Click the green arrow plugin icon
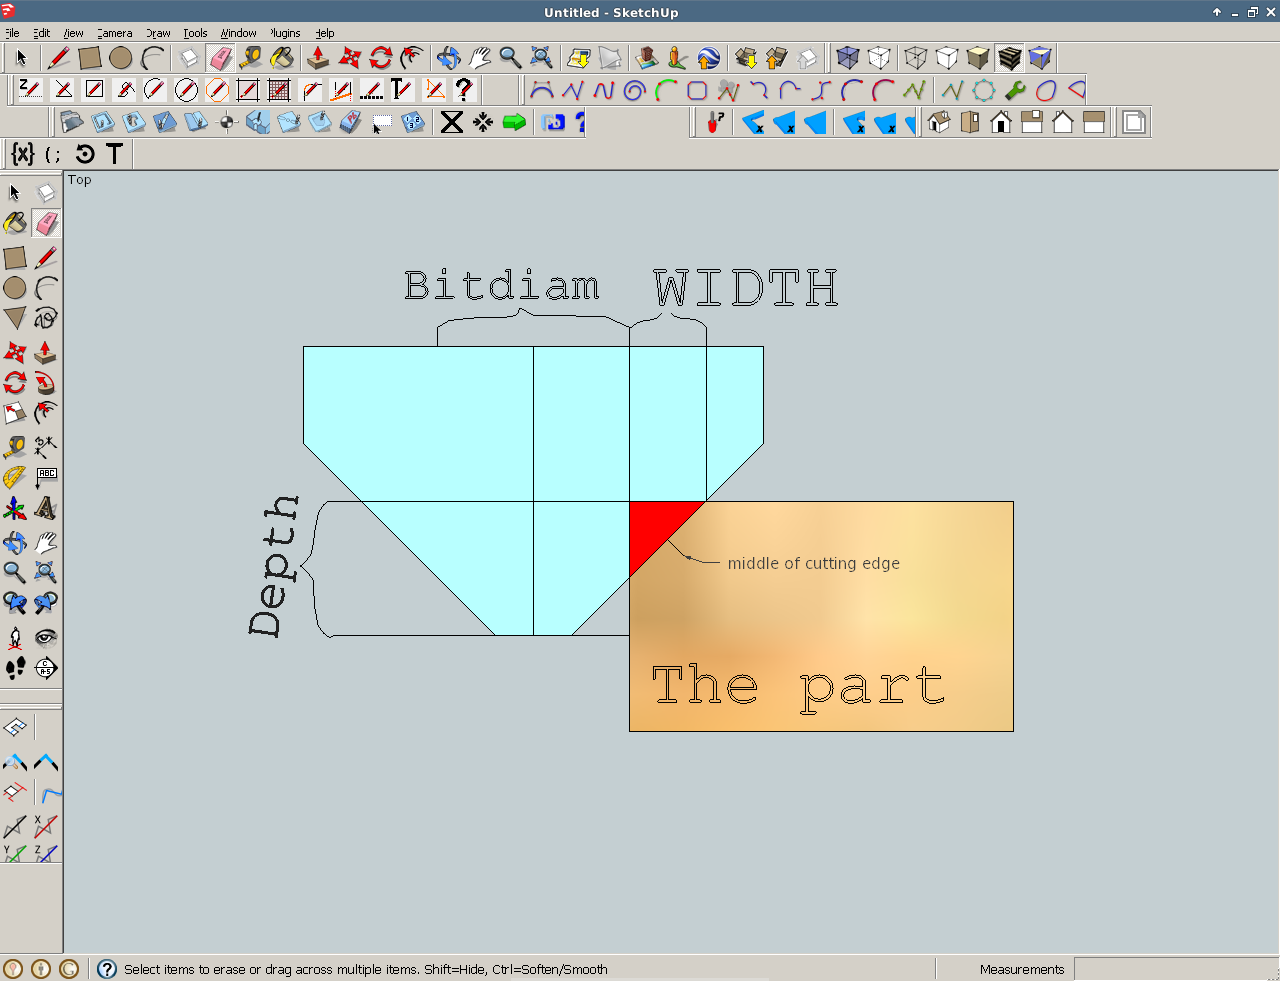Image resolution: width=1280 pixels, height=981 pixels. tap(514, 122)
